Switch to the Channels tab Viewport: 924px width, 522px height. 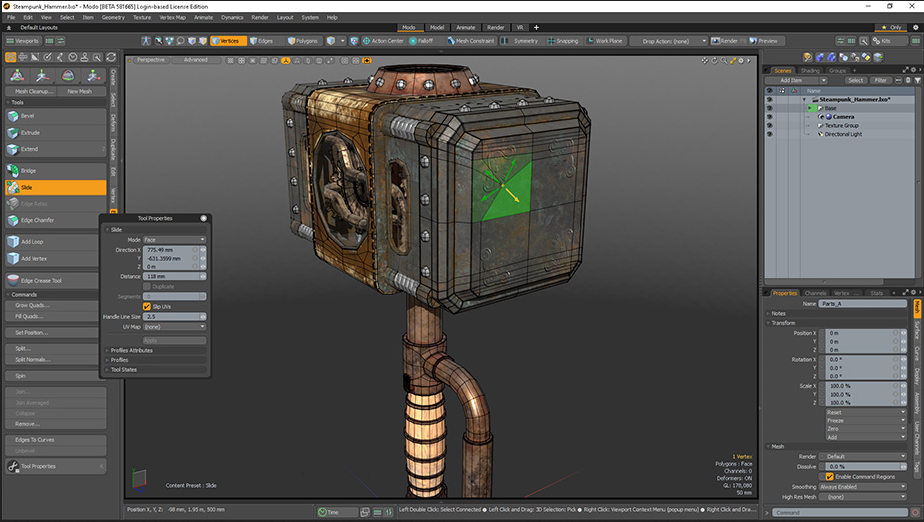coord(816,293)
